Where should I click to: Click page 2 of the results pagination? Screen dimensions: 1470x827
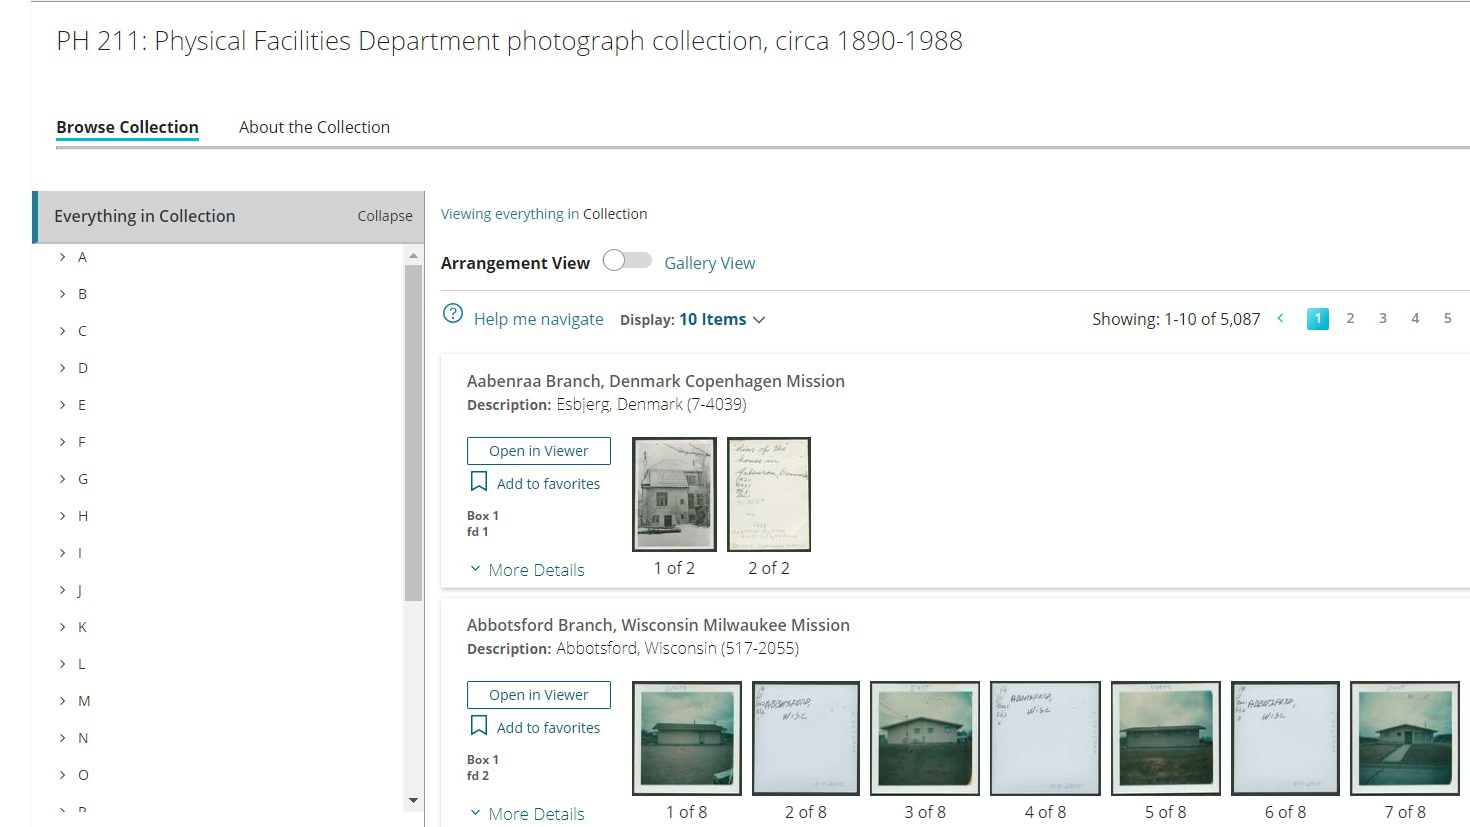[1350, 317]
